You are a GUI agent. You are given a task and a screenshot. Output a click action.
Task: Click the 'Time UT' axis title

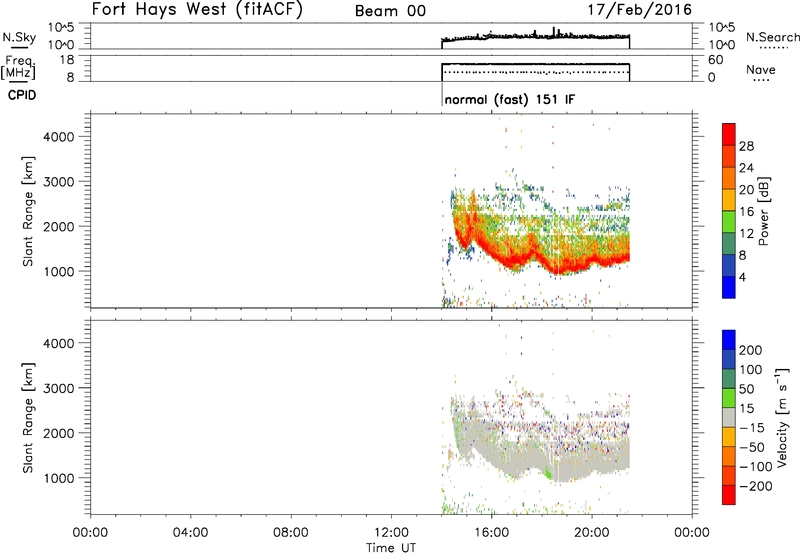[x=391, y=547]
